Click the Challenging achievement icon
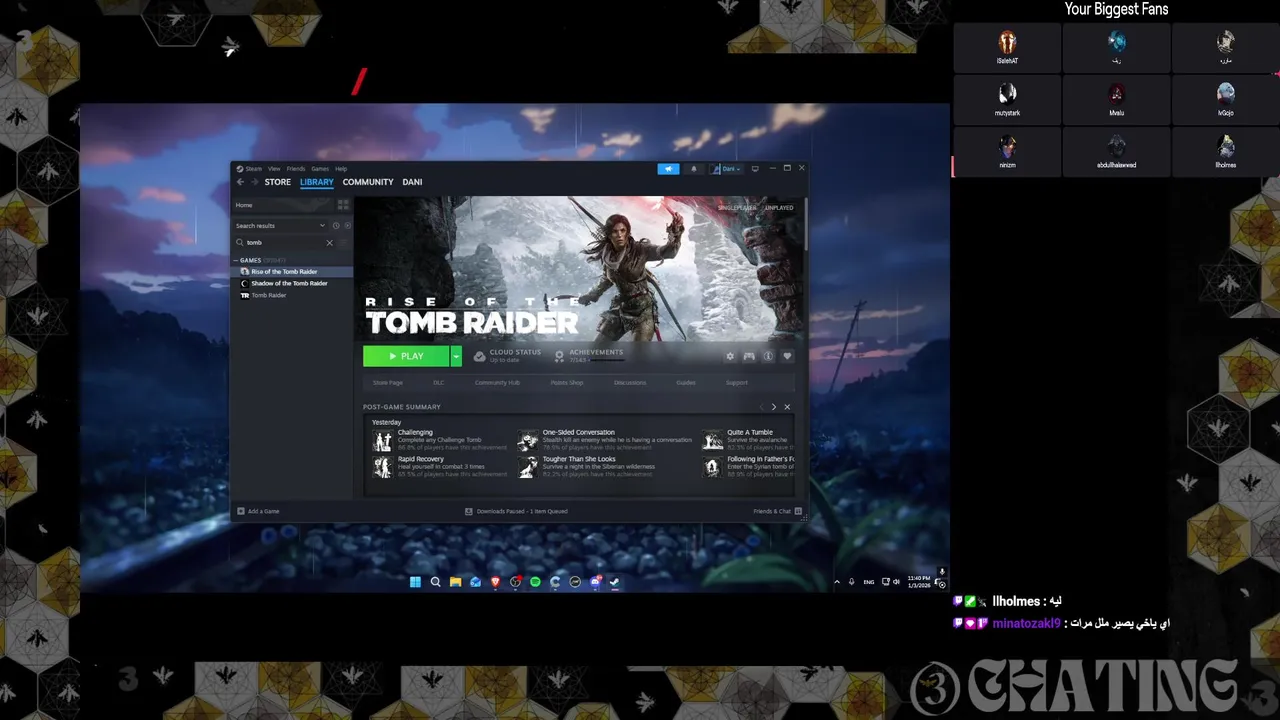Viewport: 1280px width, 720px height. click(382, 440)
